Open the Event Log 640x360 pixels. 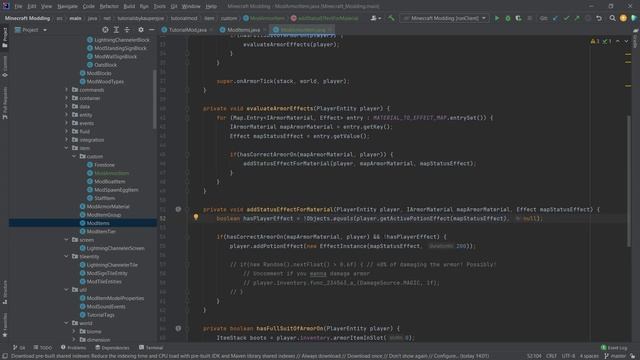click(x=614, y=348)
